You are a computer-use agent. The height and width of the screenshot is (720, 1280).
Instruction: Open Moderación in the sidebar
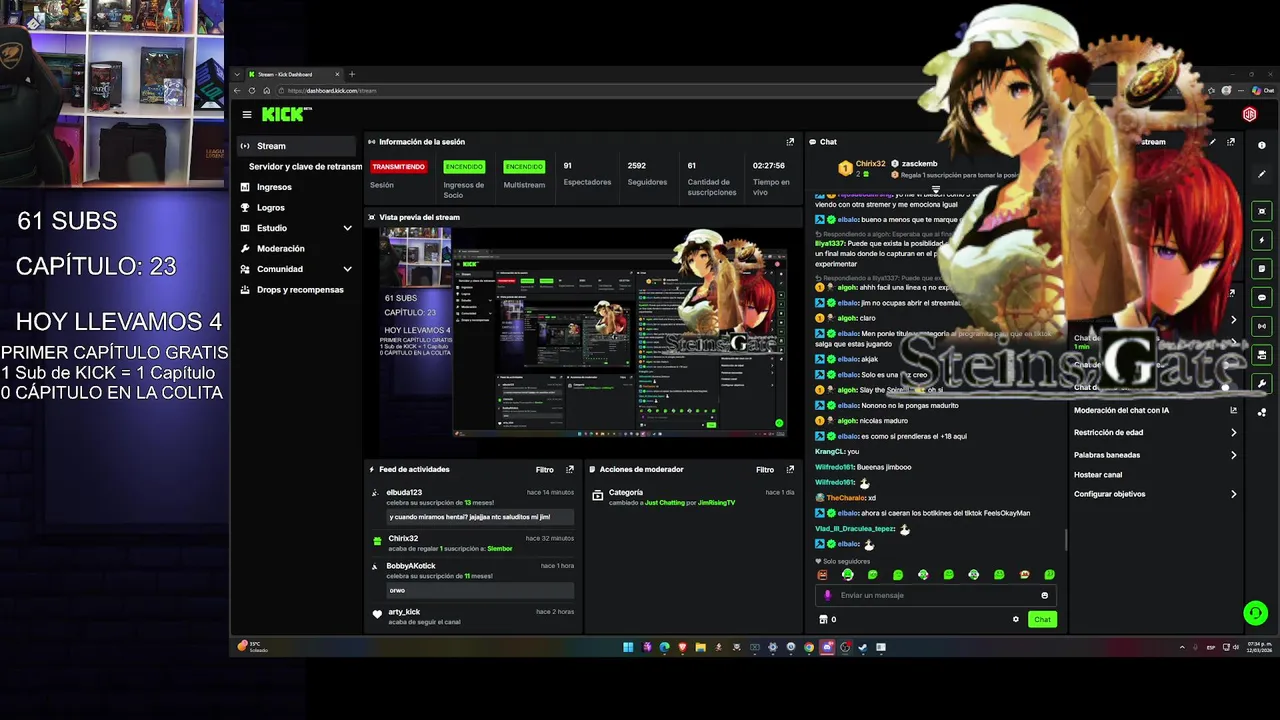280,248
